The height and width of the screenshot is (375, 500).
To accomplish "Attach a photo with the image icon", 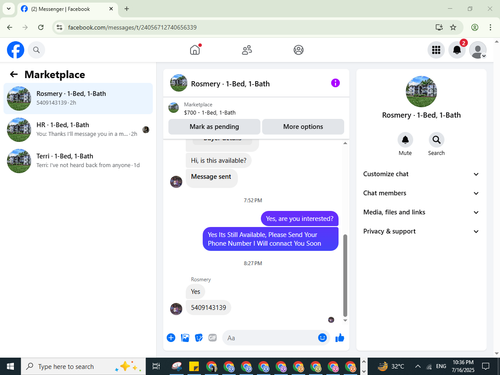I will click(x=185, y=338).
